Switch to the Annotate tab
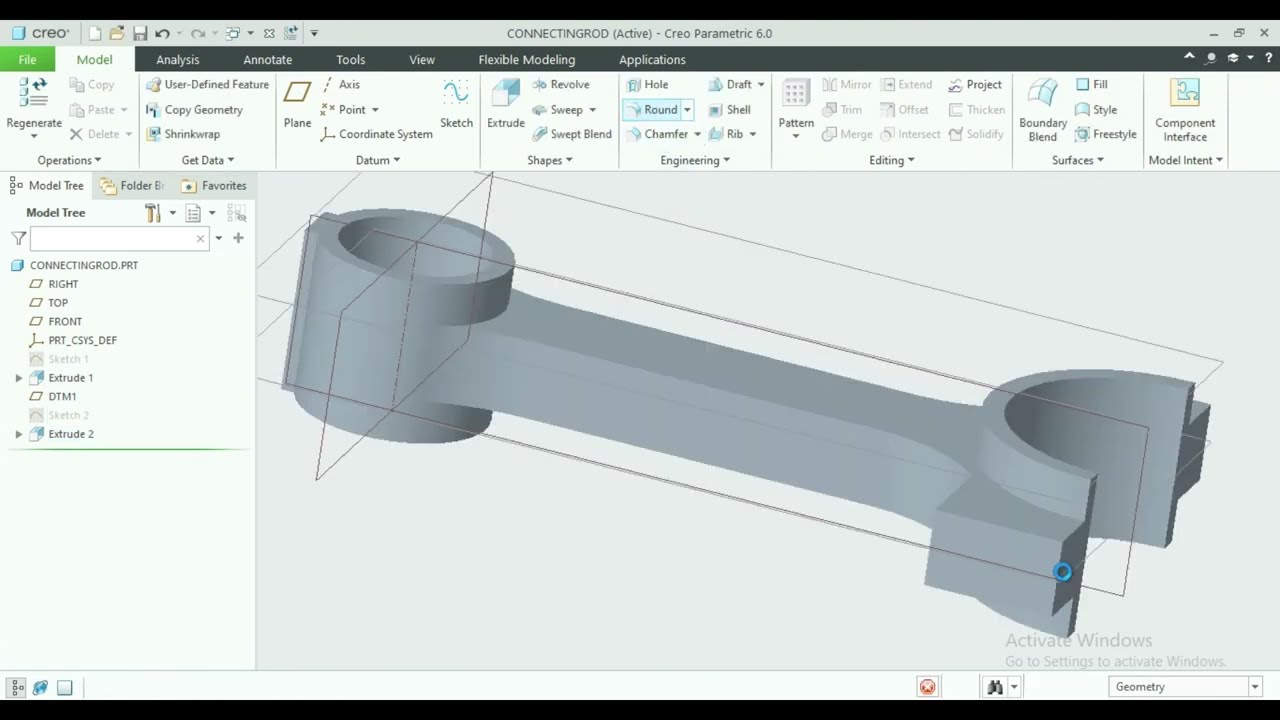This screenshot has width=1280, height=720. 267,59
